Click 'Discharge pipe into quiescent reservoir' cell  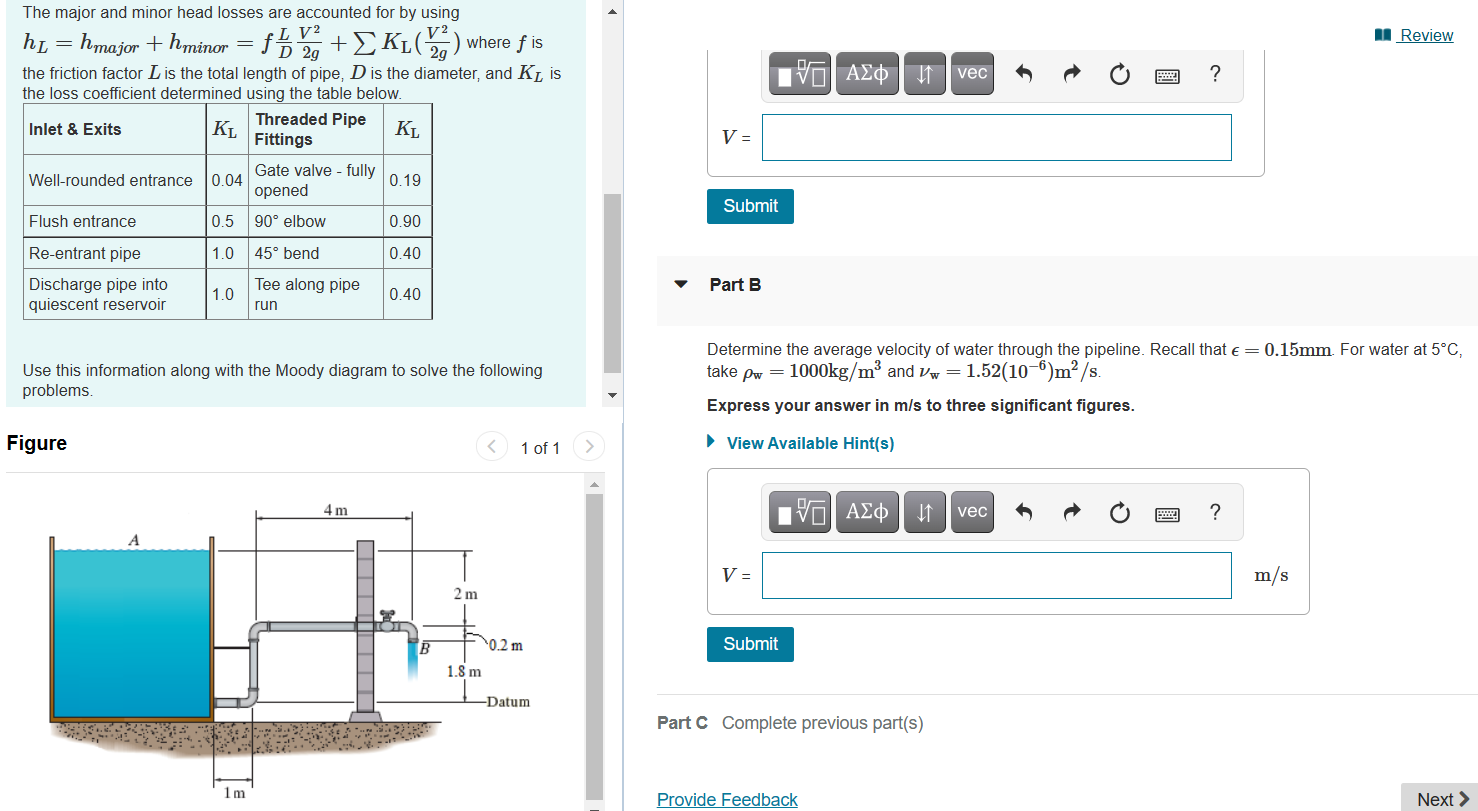pos(115,294)
